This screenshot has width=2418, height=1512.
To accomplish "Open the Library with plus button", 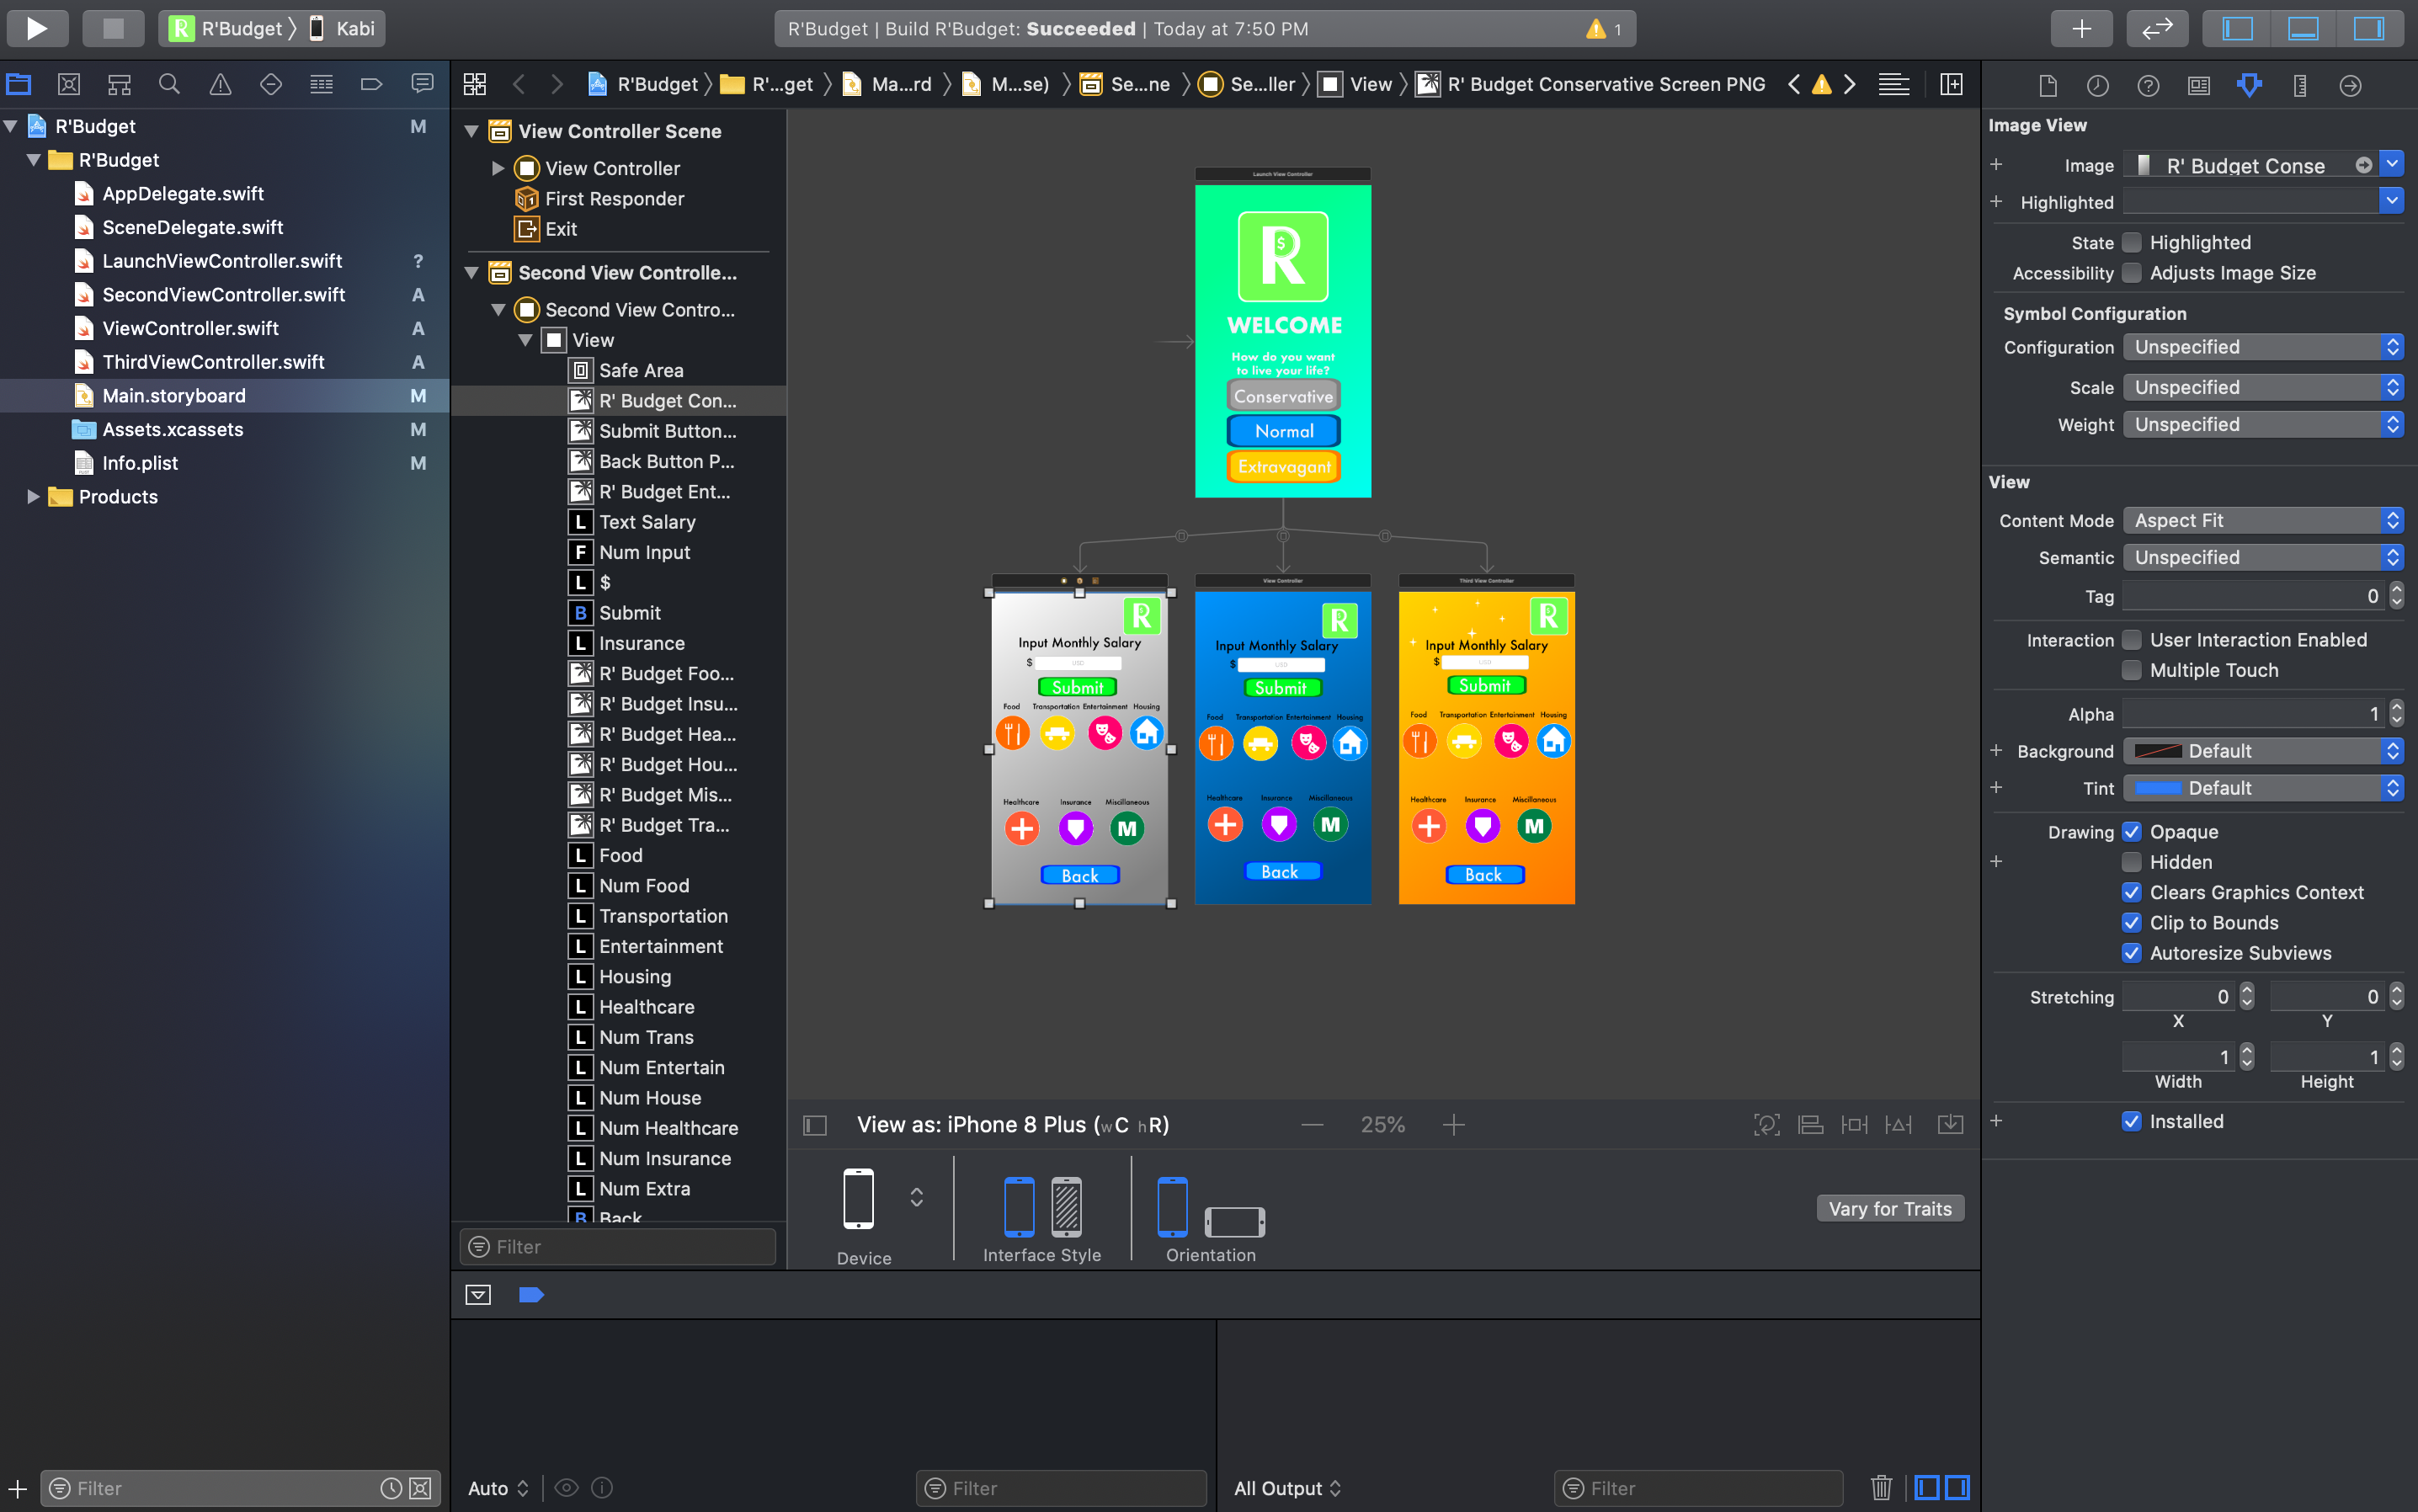I will click(2081, 28).
